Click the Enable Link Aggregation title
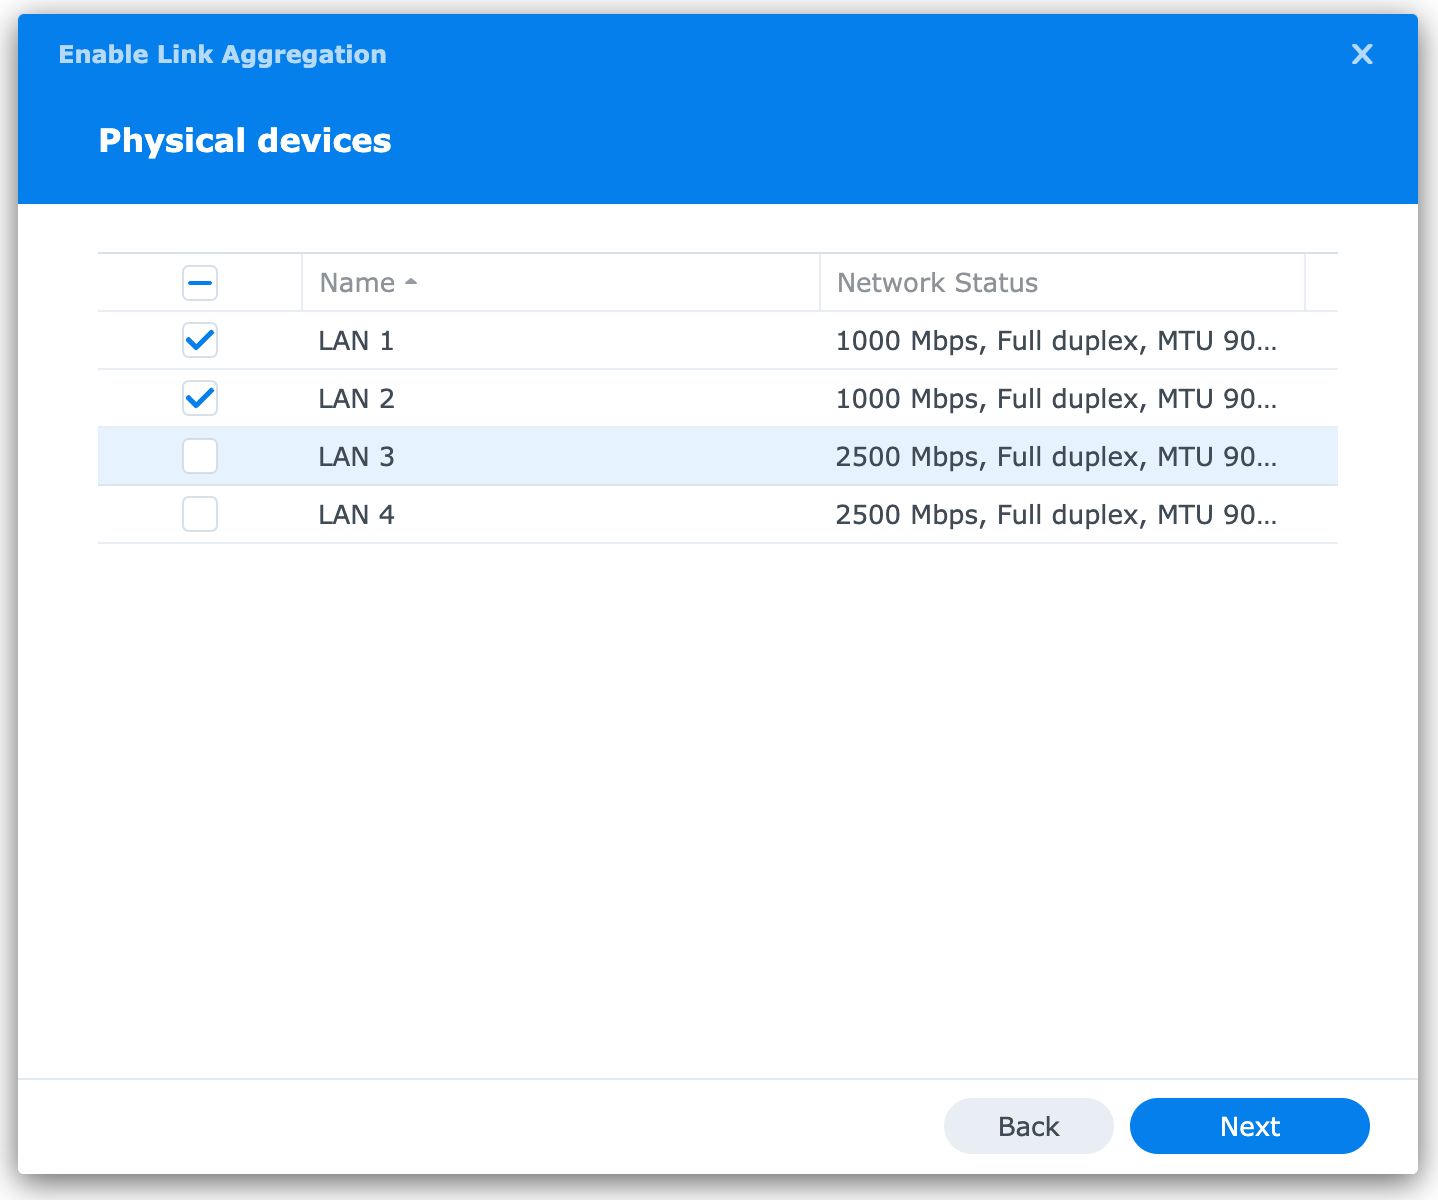Image resolution: width=1438 pixels, height=1200 pixels. (222, 54)
